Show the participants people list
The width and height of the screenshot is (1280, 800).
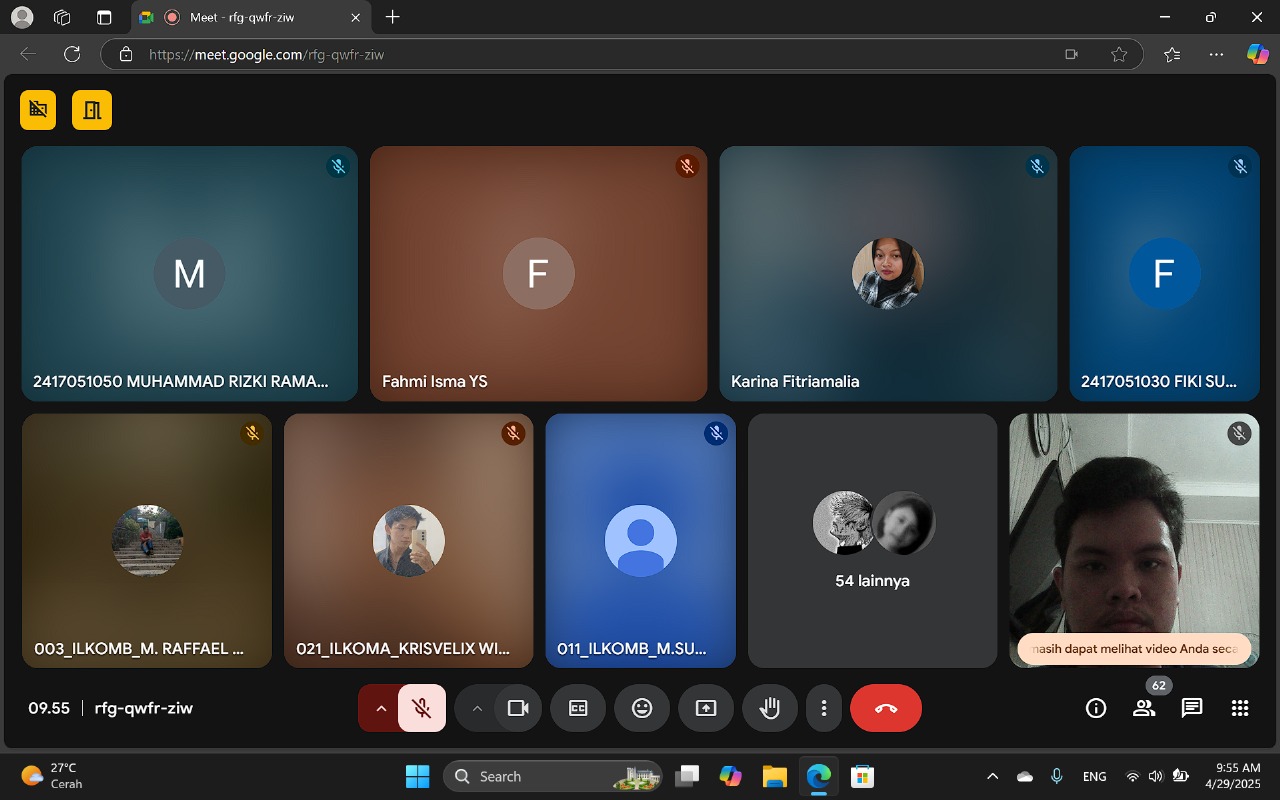click(x=1143, y=708)
